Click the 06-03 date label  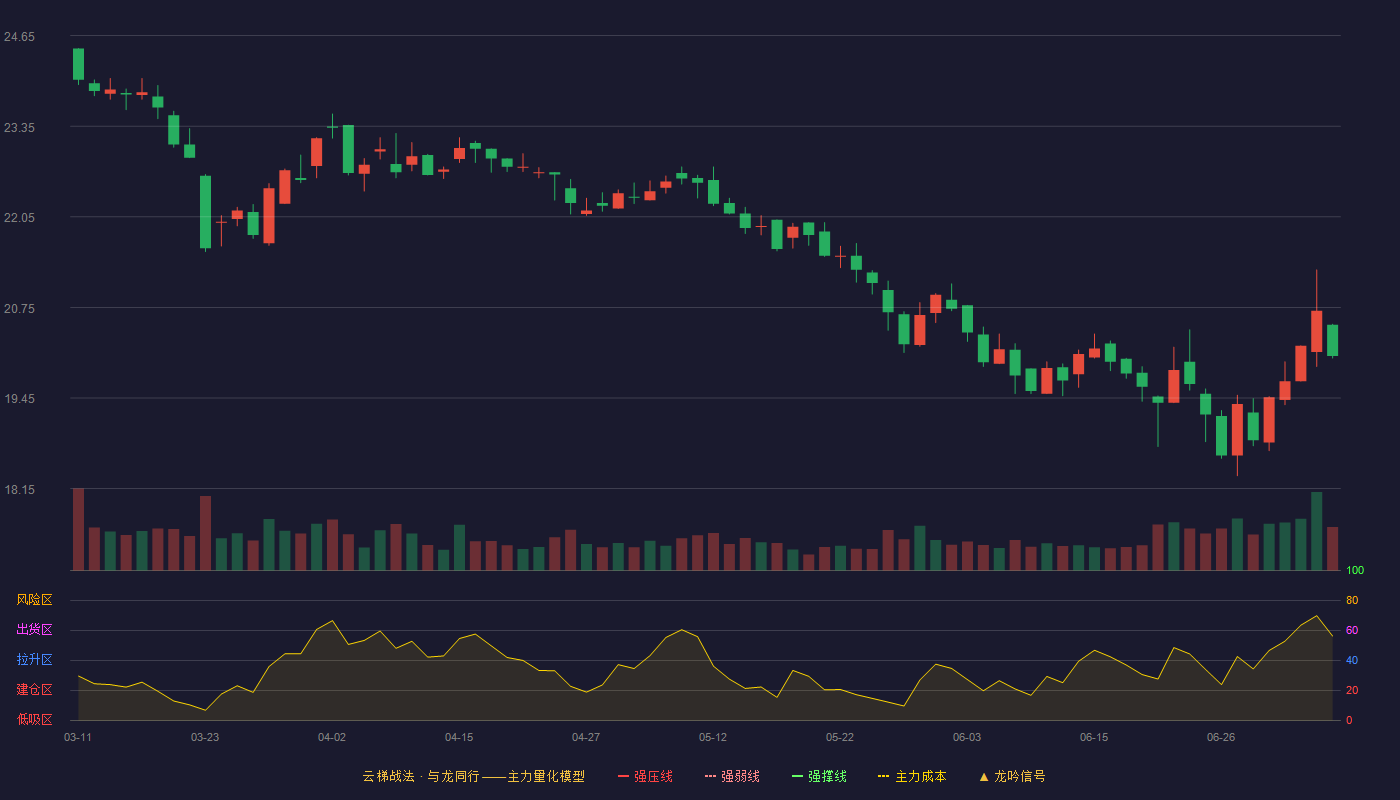(x=967, y=737)
